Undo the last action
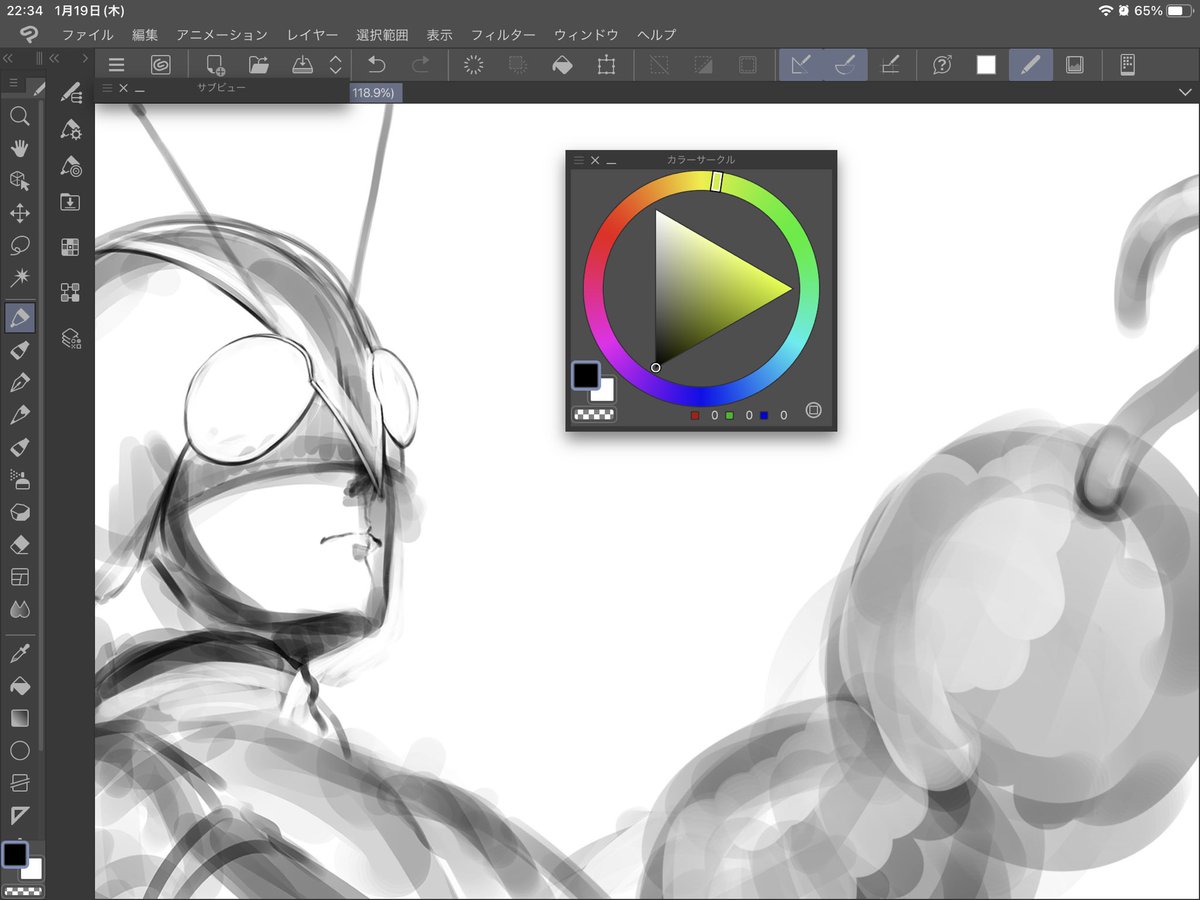Viewport: 1200px width, 900px height. click(376, 65)
